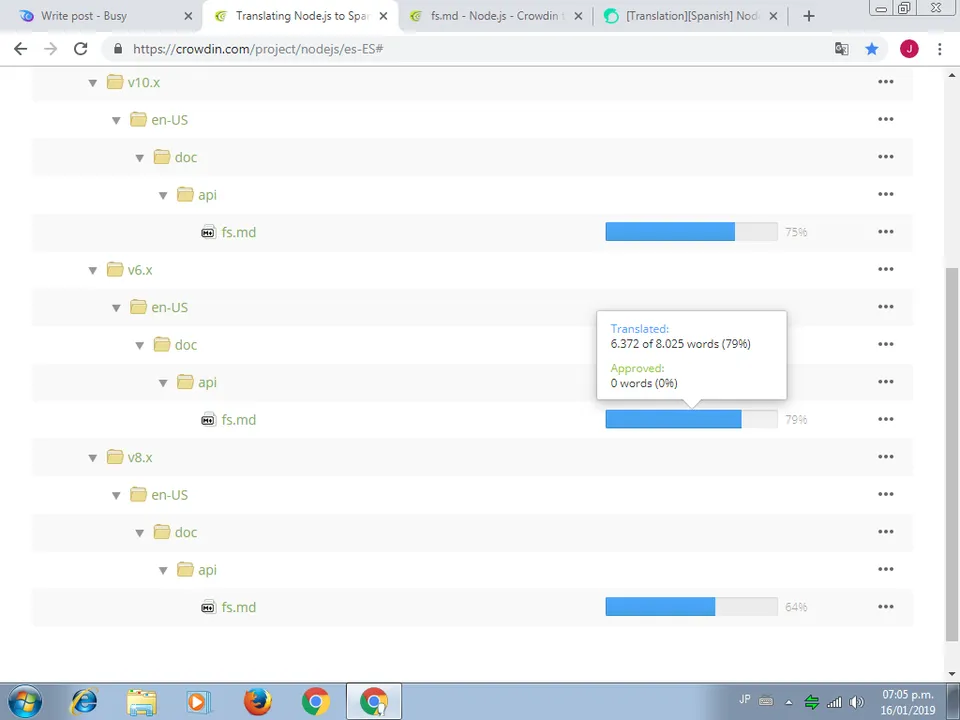960x720 pixels.
Task: Open the Windows Start menu
Action: (x=25, y=702)
